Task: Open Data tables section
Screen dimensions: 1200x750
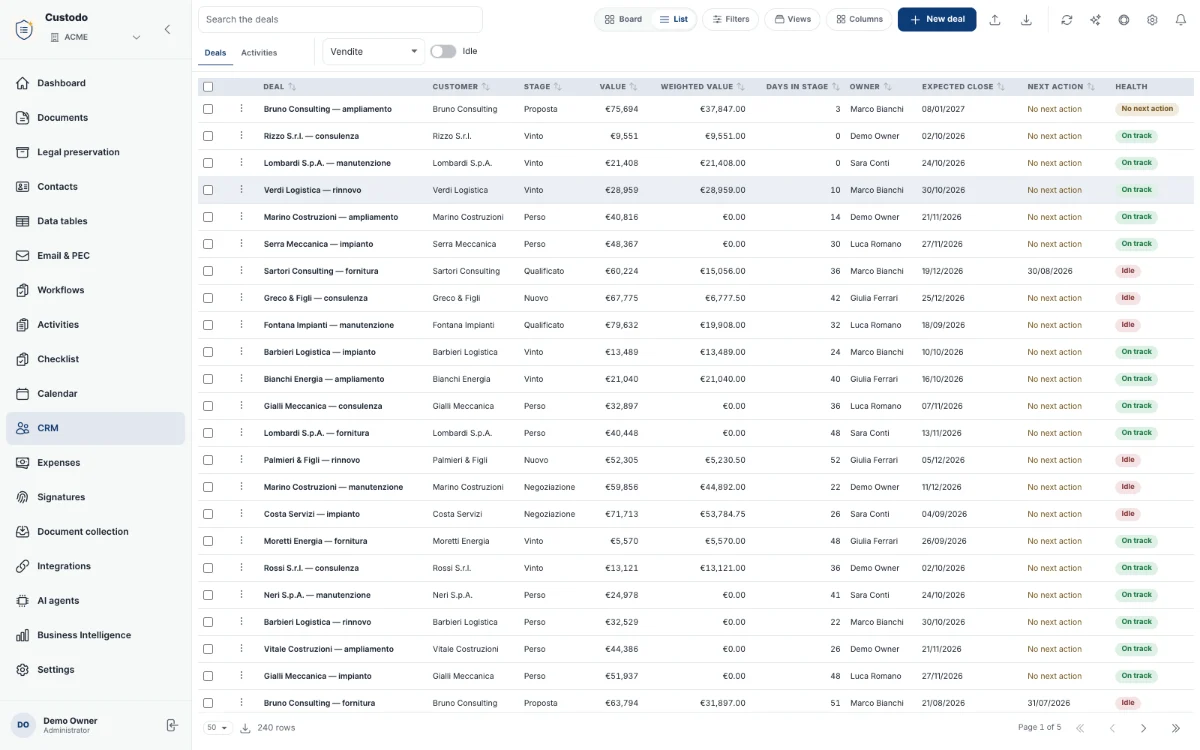Action: click(95, 221)
